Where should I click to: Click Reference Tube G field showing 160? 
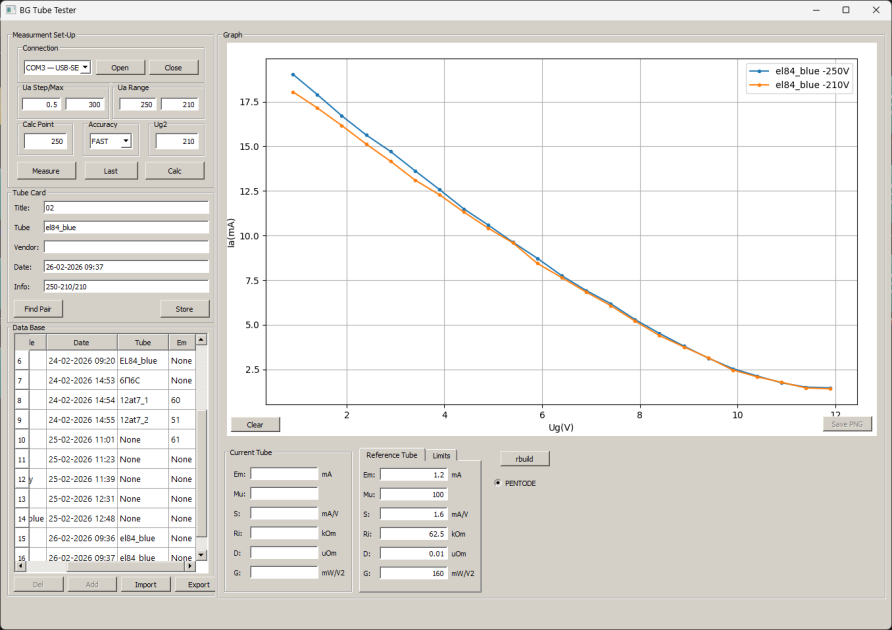click(414, 573)
